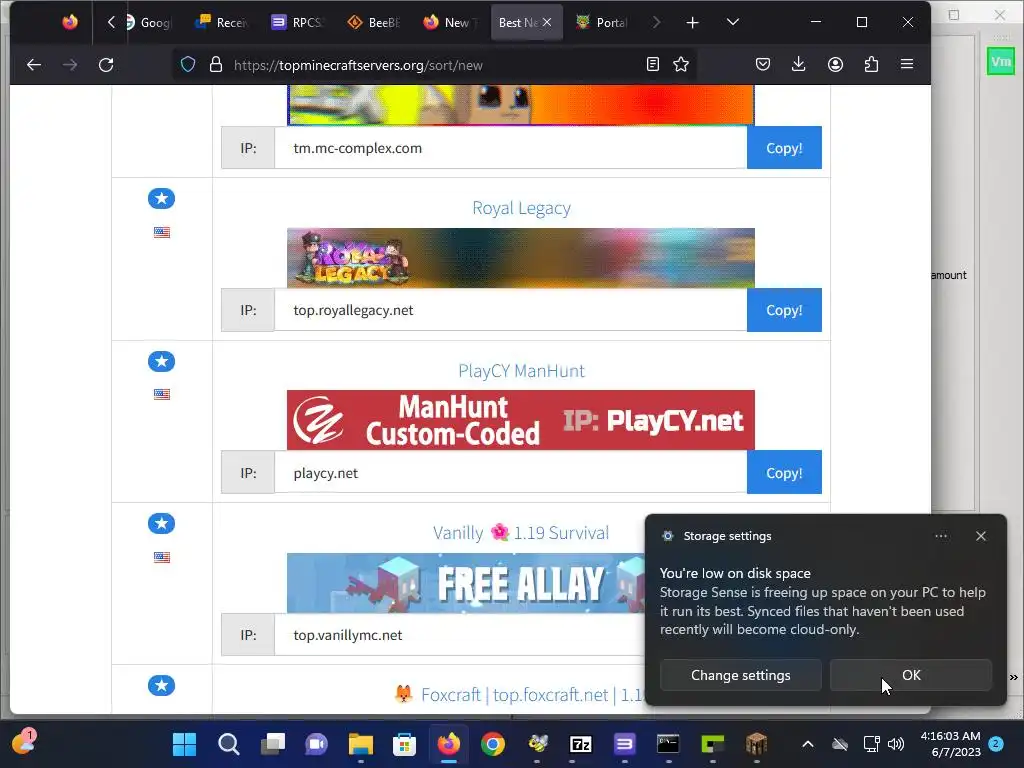
Task: Open the Firefox downloads panel
Action: [x=799, y=64]
